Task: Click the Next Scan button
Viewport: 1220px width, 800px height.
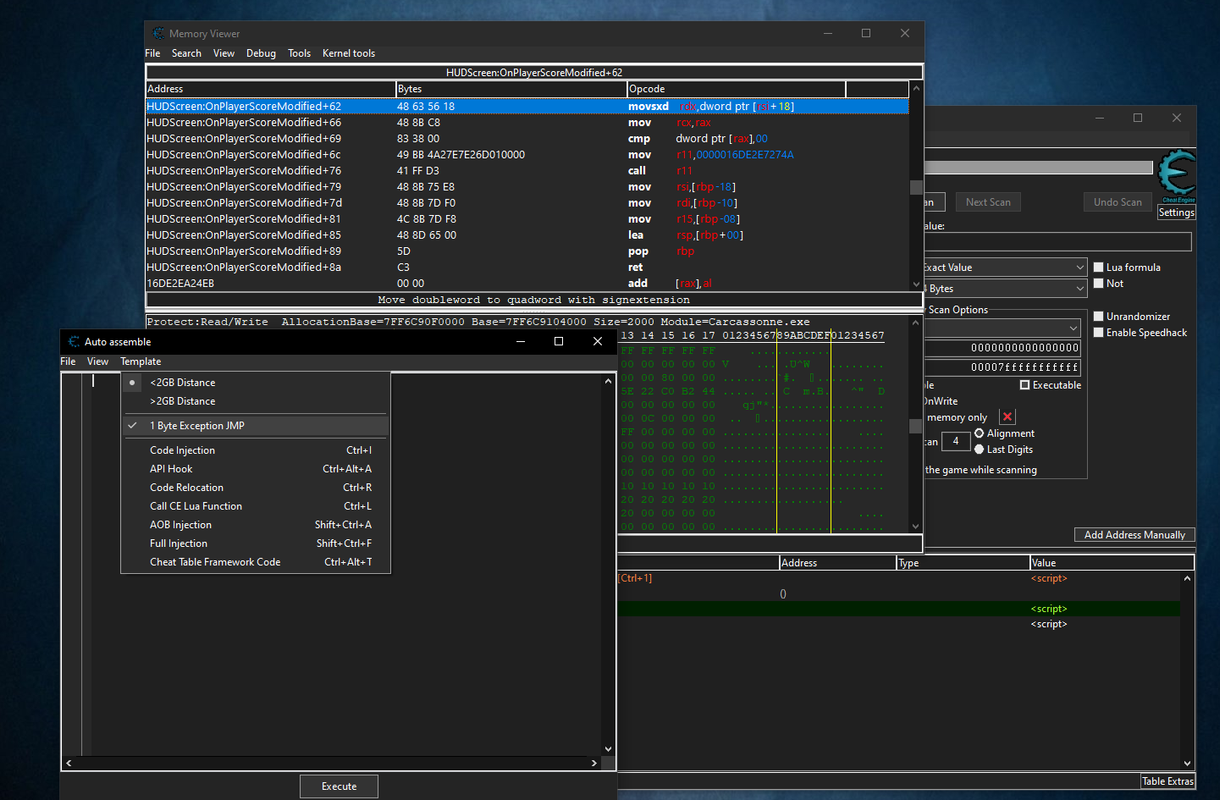Action: tap(988, 201)
